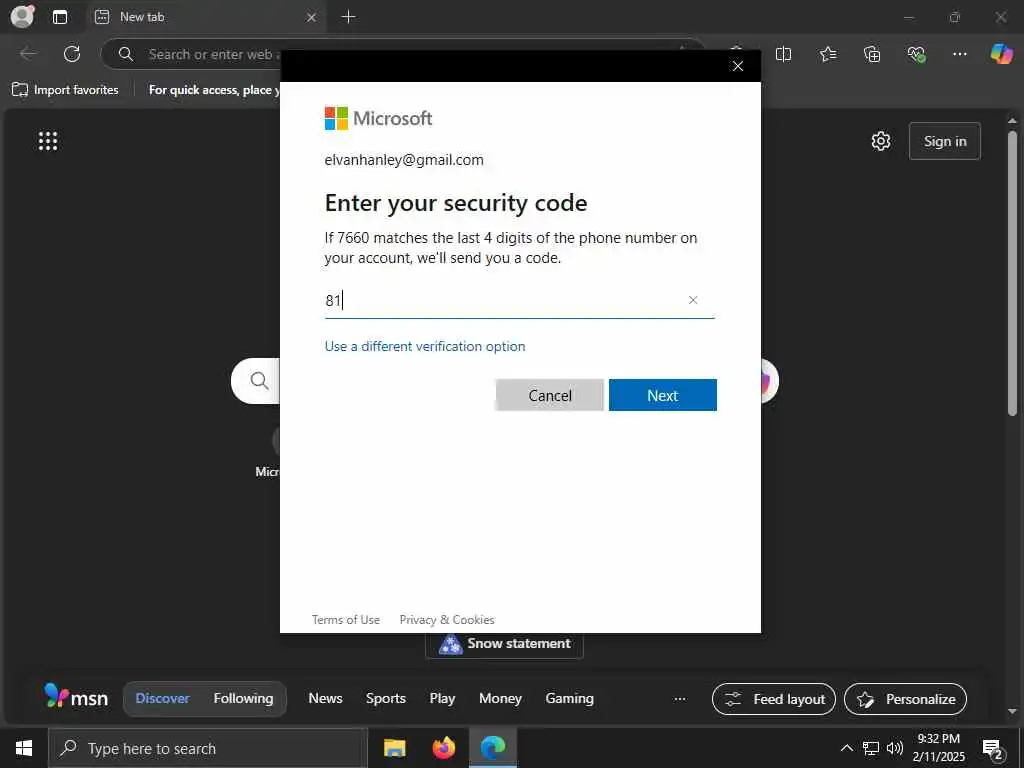Image resolution: width=1024 pixels, height=768 pixels.
Task: Open Edge Settings and more menu
Action: click(x=959, y=54)
